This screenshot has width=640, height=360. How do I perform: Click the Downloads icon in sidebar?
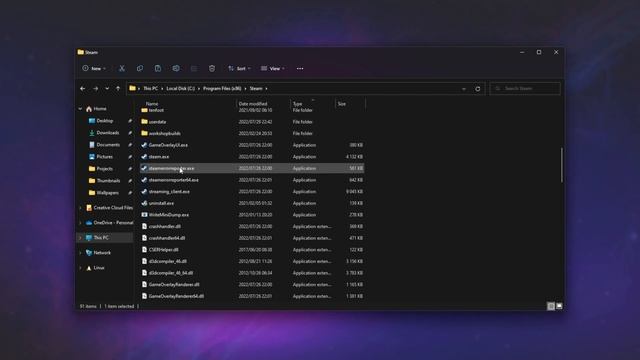click(x=92, y=133)
